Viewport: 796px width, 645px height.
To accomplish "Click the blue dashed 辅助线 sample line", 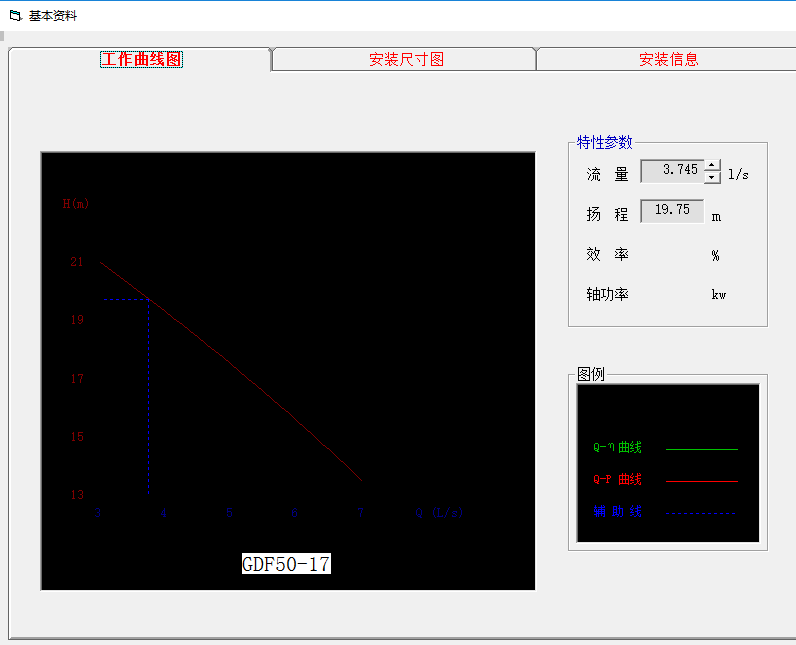I will tap(701, 514).
